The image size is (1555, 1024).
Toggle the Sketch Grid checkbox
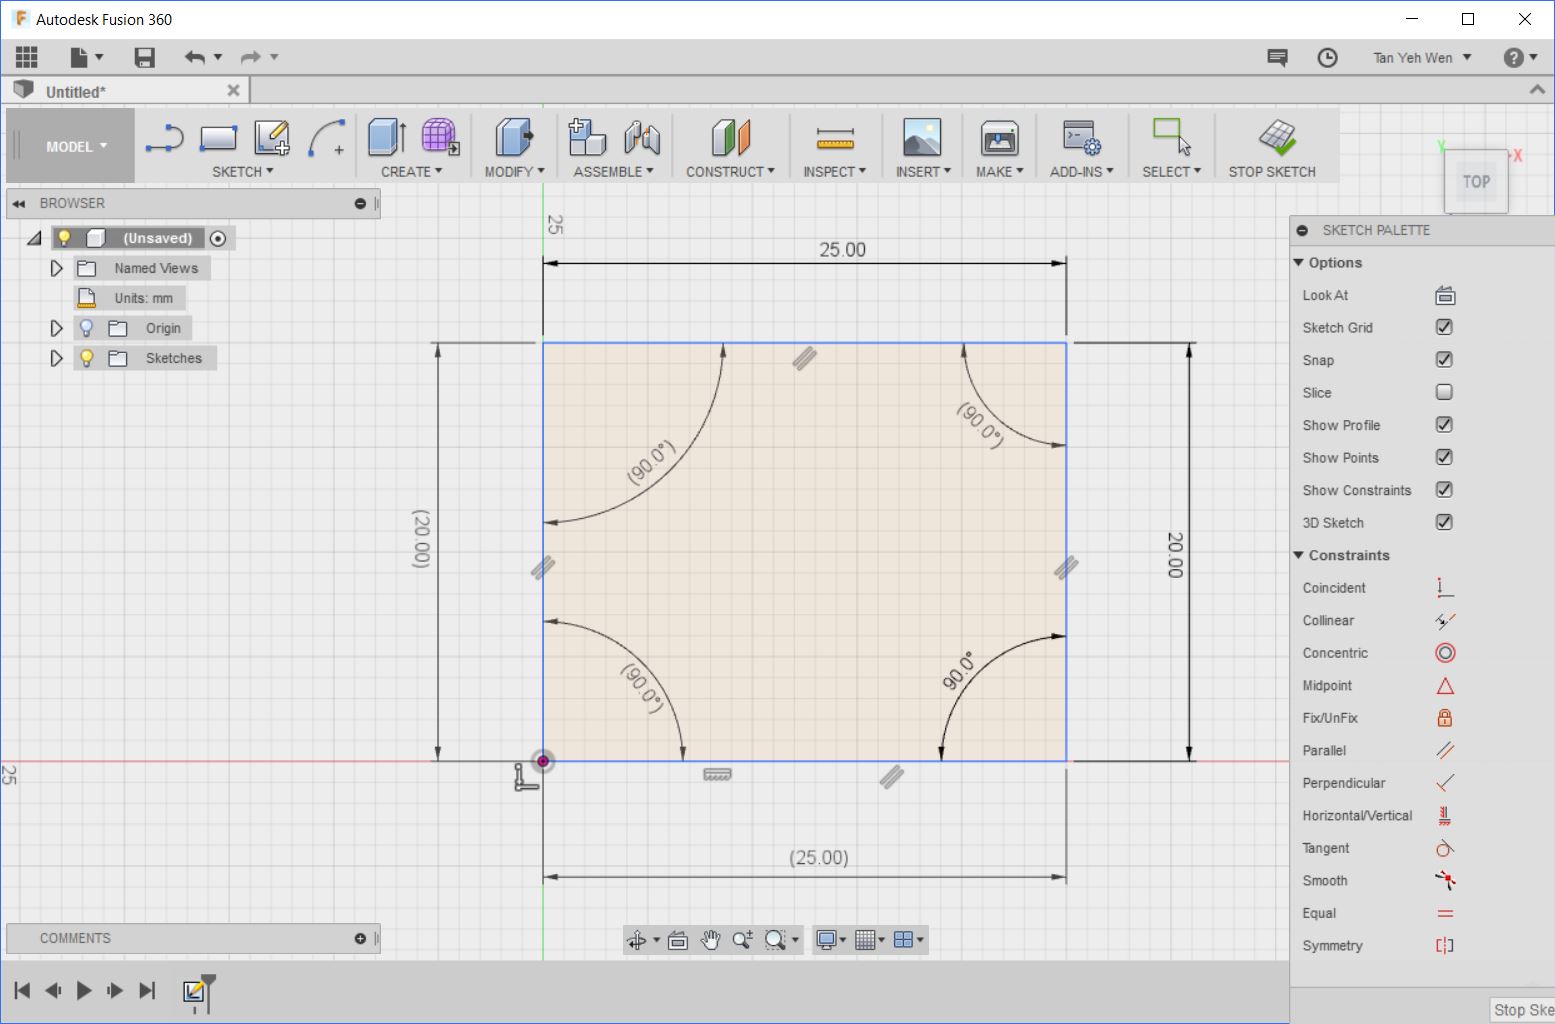(1444, 327)
